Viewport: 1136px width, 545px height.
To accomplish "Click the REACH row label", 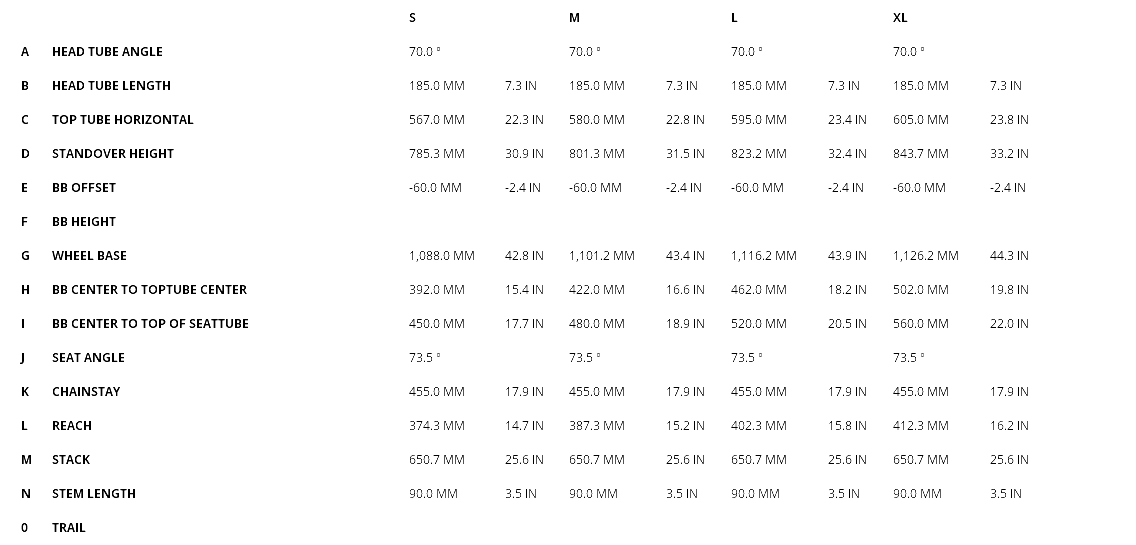I will click(72, 426).
